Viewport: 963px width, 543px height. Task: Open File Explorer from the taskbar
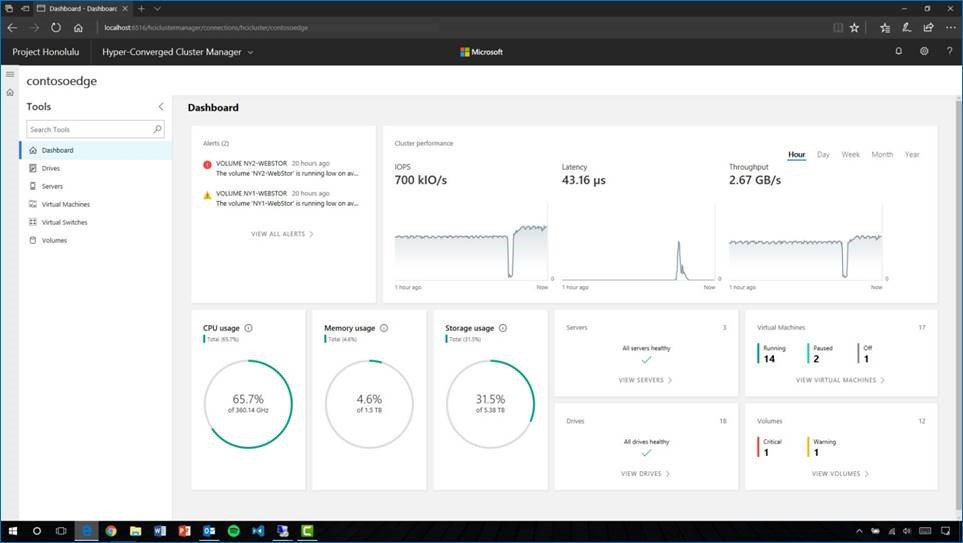(x=135, y=531)
